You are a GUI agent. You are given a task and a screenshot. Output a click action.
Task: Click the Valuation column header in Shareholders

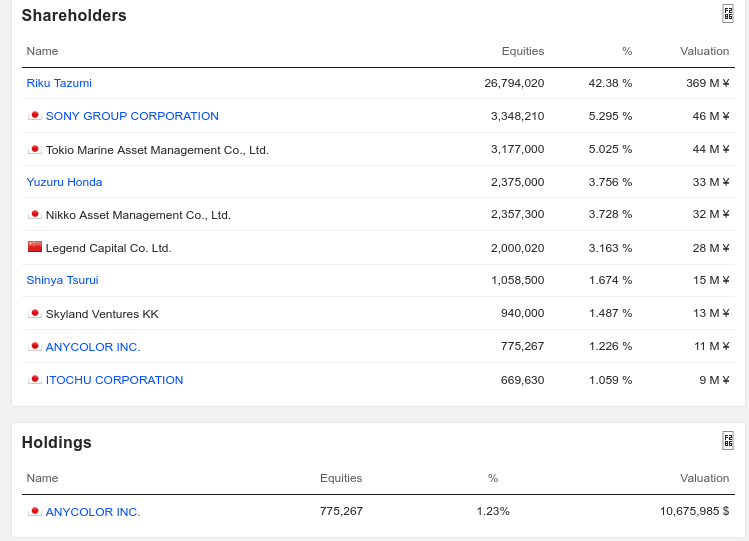705,51
